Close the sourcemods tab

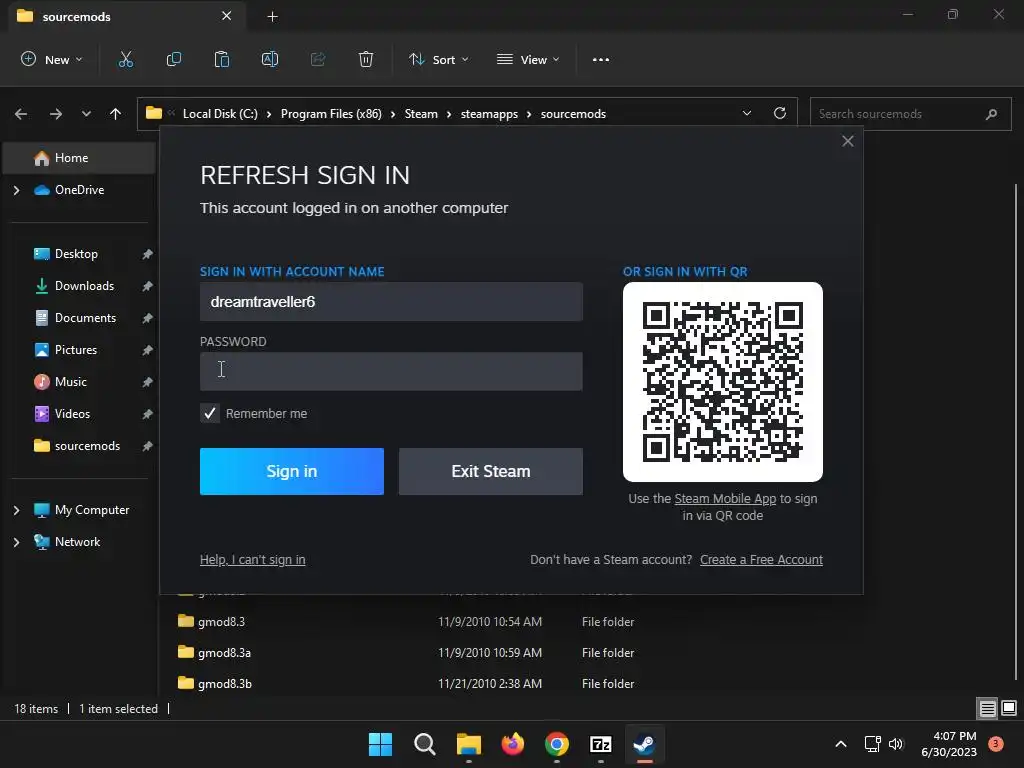(227, 16)
